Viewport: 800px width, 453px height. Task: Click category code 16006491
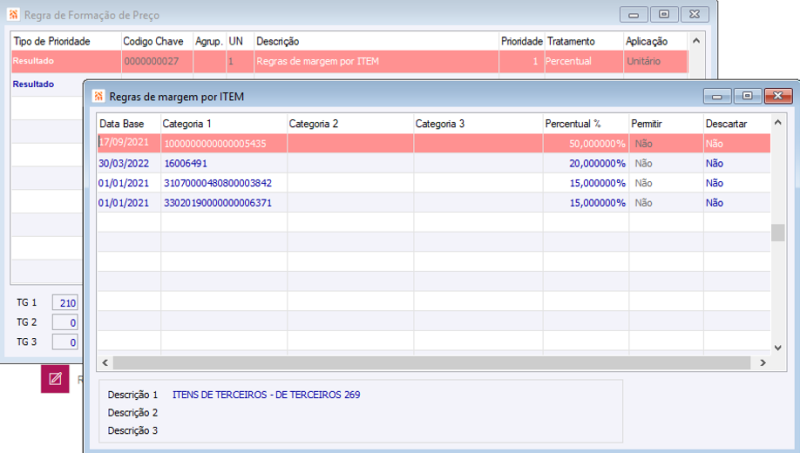pyautogui.click(x=186, y=163)
